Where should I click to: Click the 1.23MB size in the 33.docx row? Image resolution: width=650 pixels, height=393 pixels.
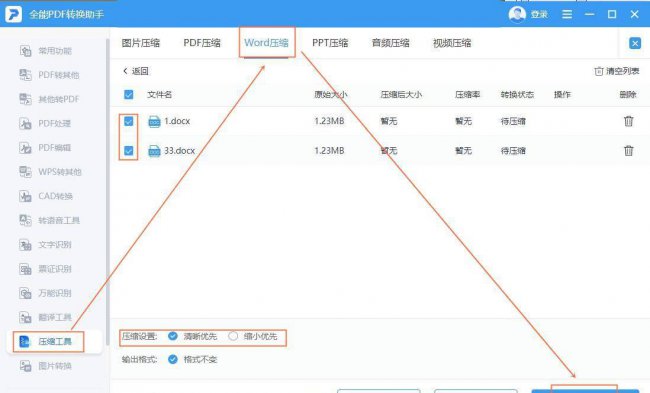pyautogui.click(x=329, y=150)
